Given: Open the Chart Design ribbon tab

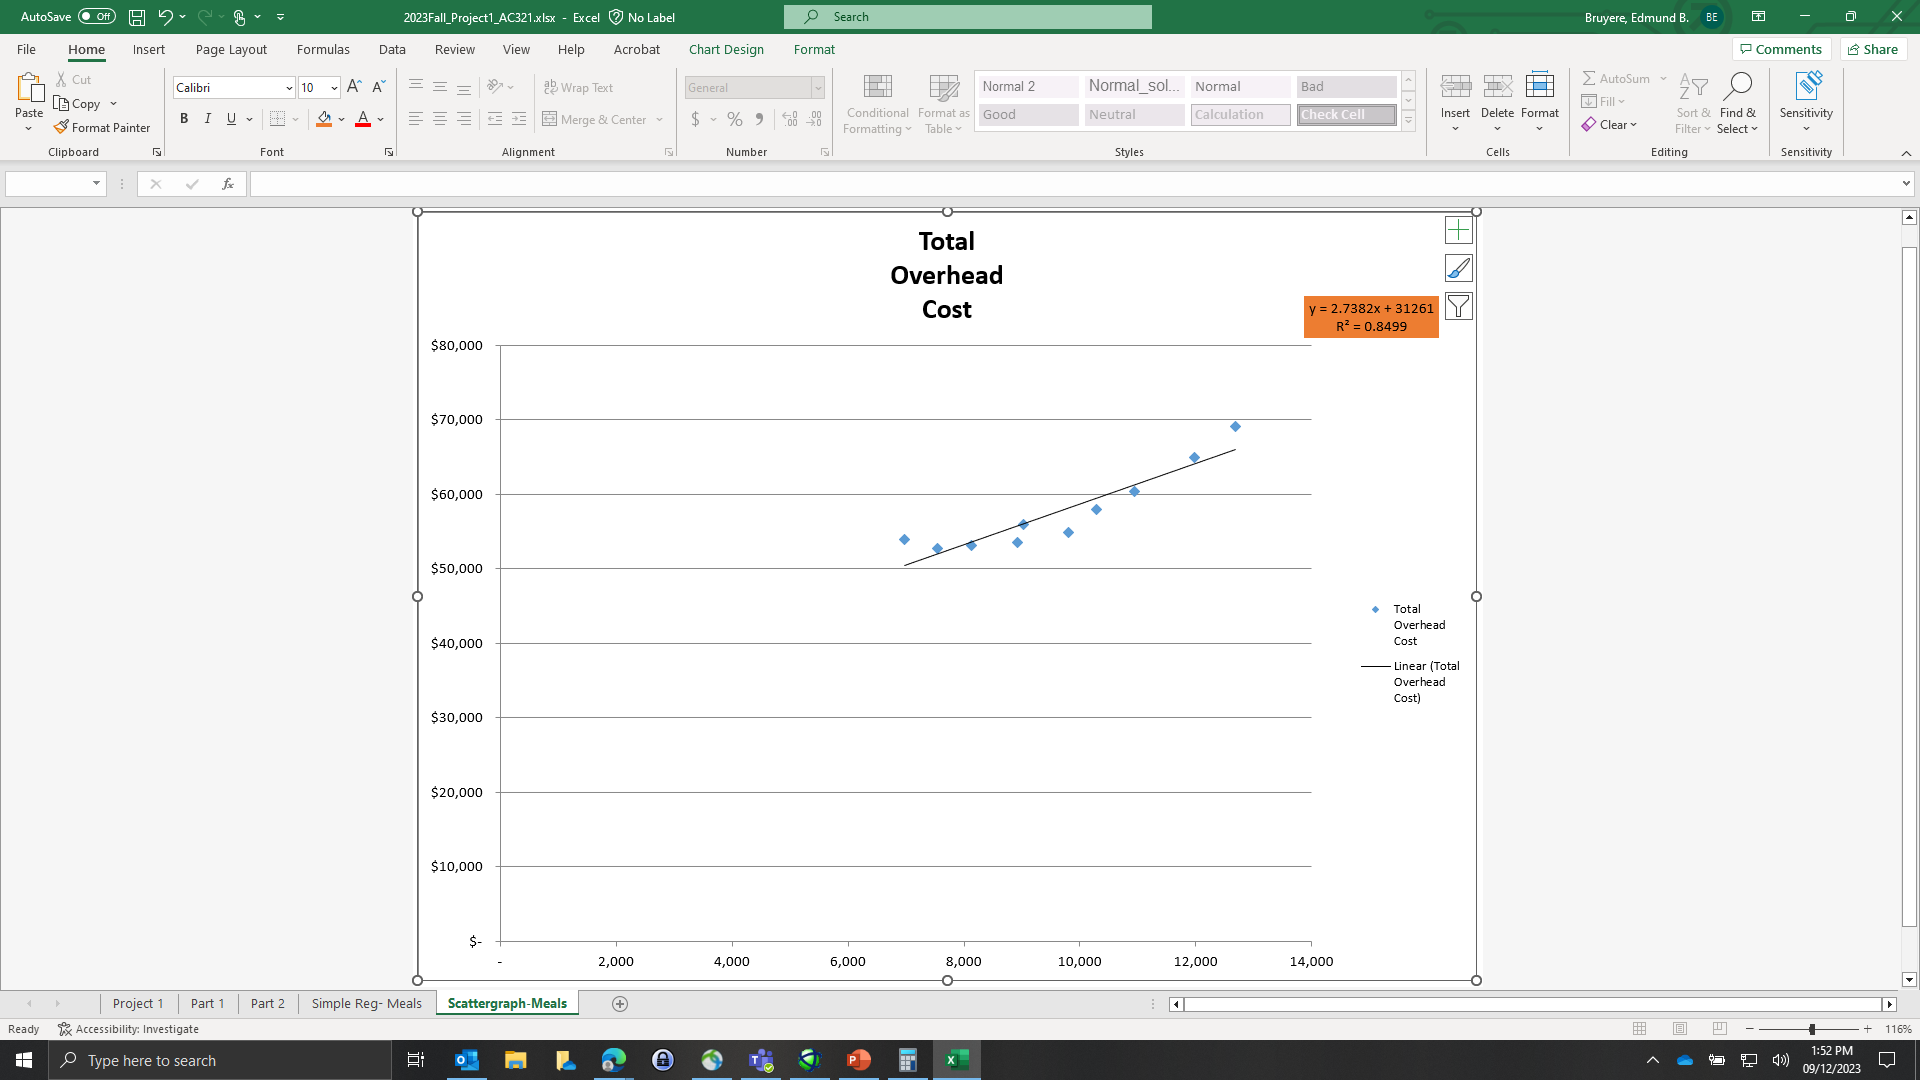Looking at the screenshot, I should tap(726, 49).
